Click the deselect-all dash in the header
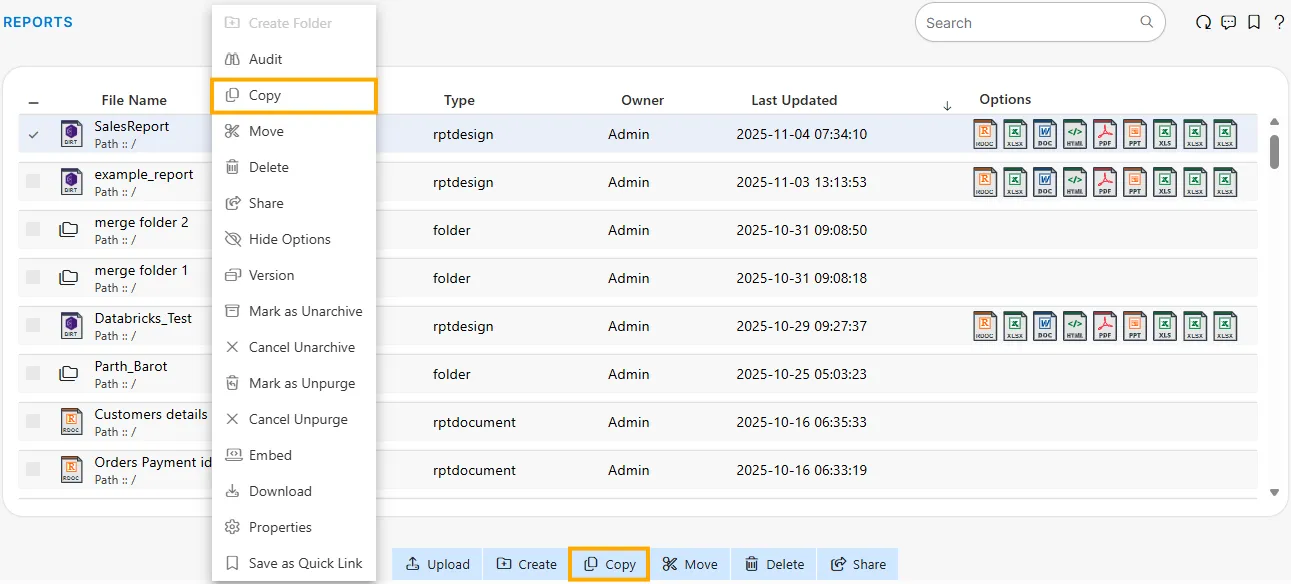 [x=33, y=102]
